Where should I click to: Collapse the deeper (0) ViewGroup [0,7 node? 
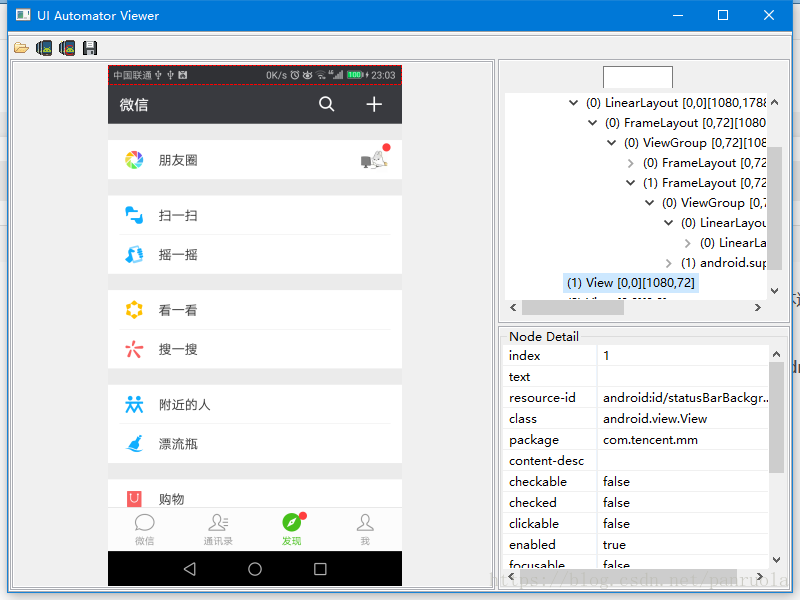[649, 203]
